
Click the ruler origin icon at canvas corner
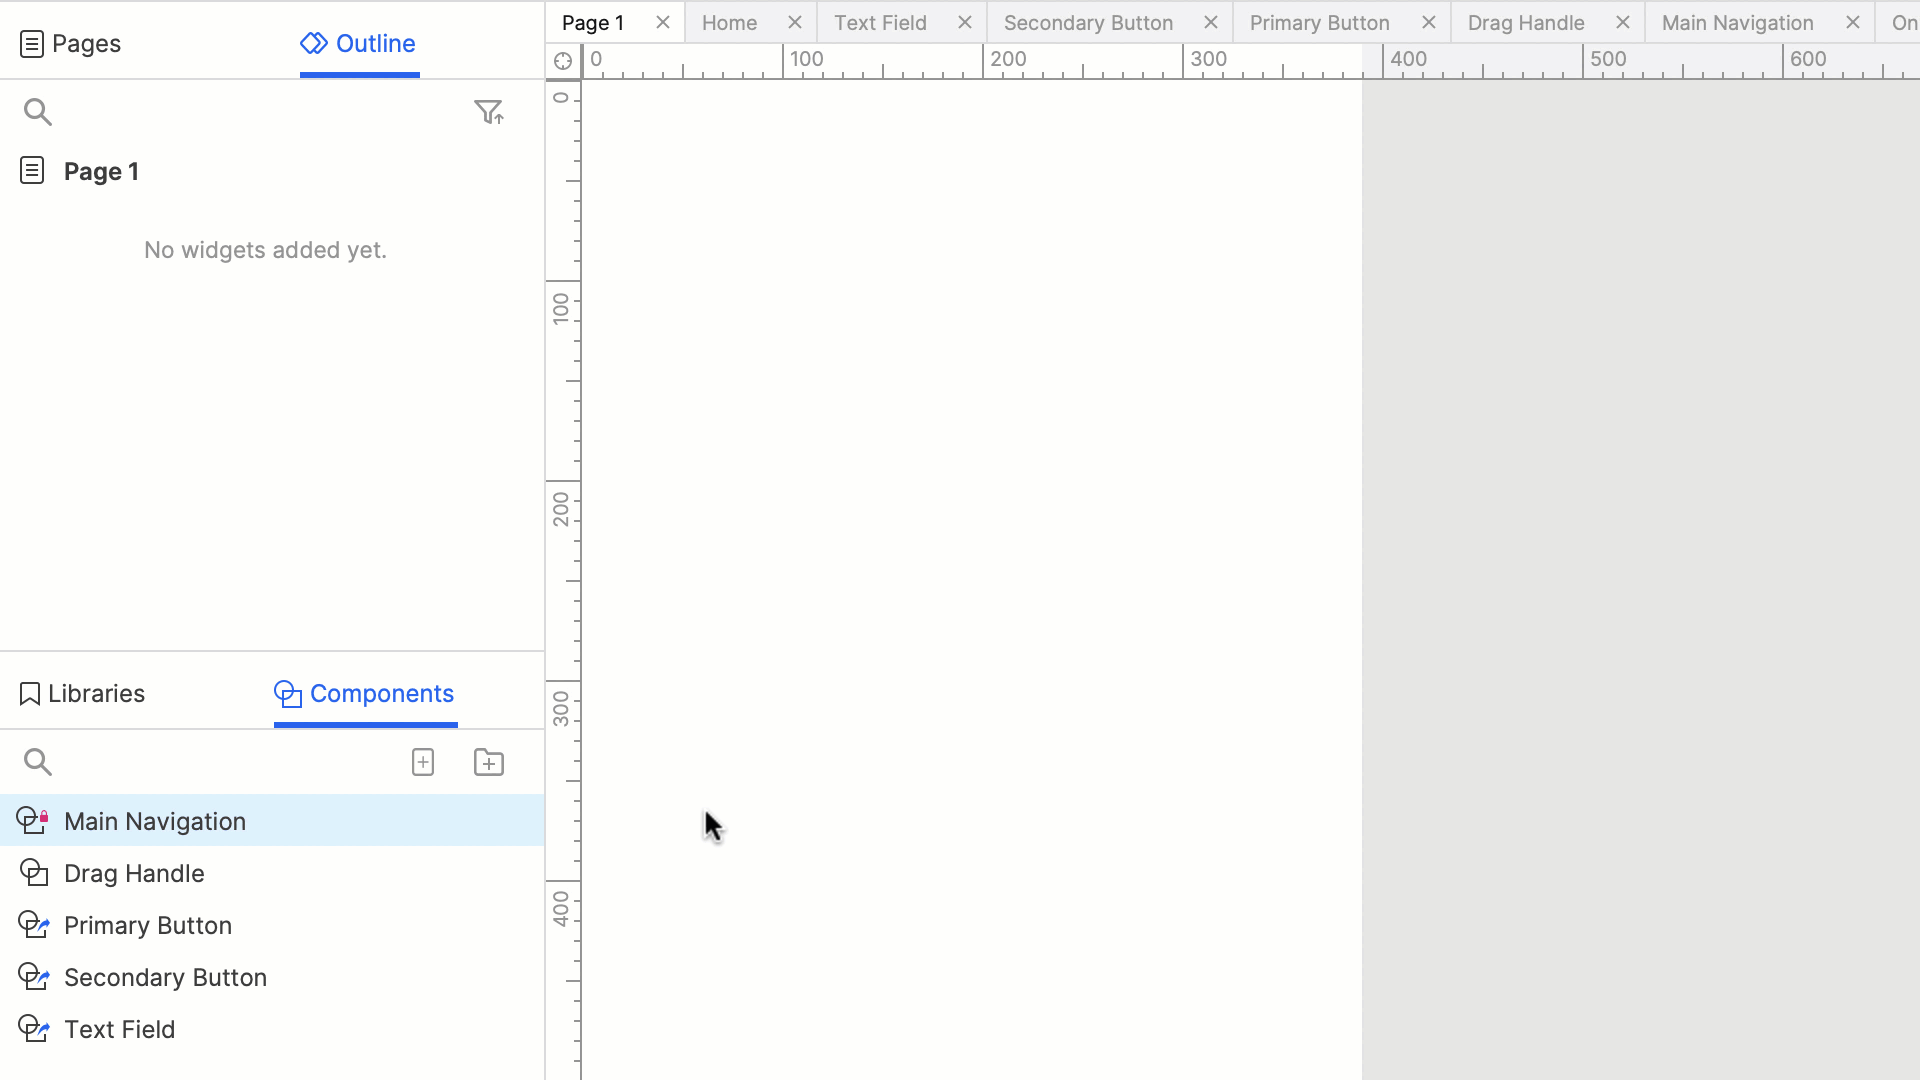[x=563, y=61]
